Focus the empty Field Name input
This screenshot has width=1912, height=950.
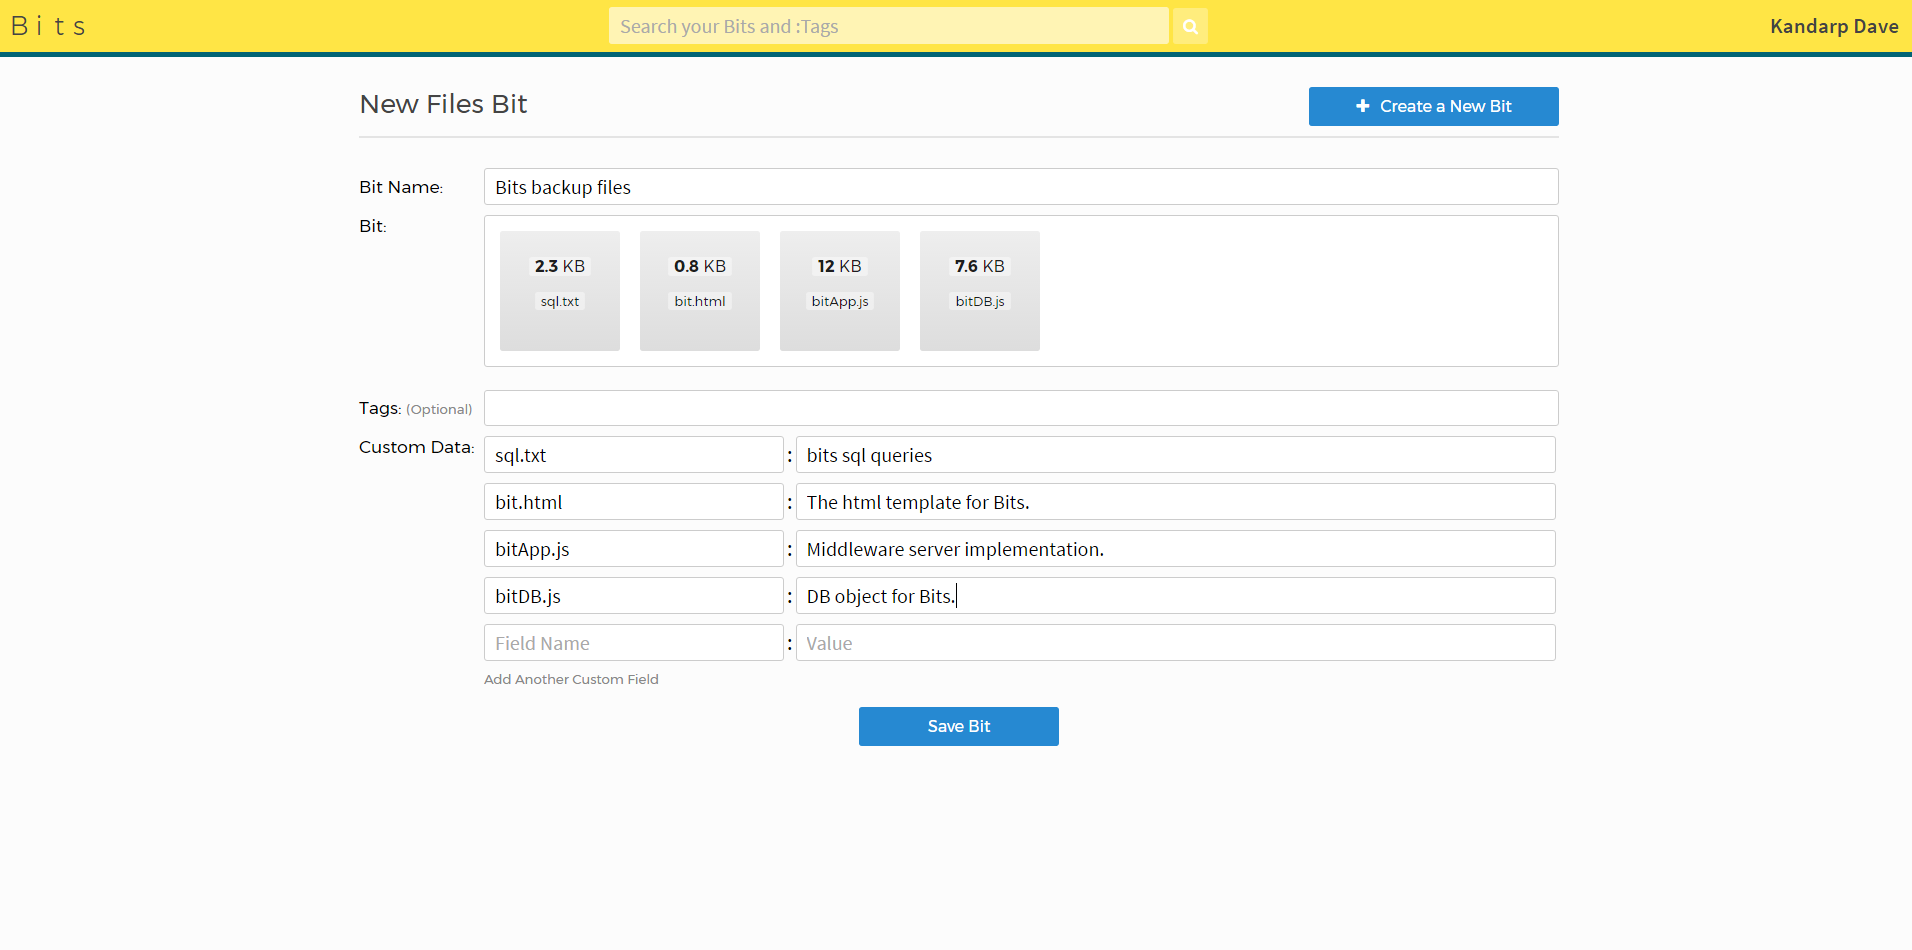[634, 643]
